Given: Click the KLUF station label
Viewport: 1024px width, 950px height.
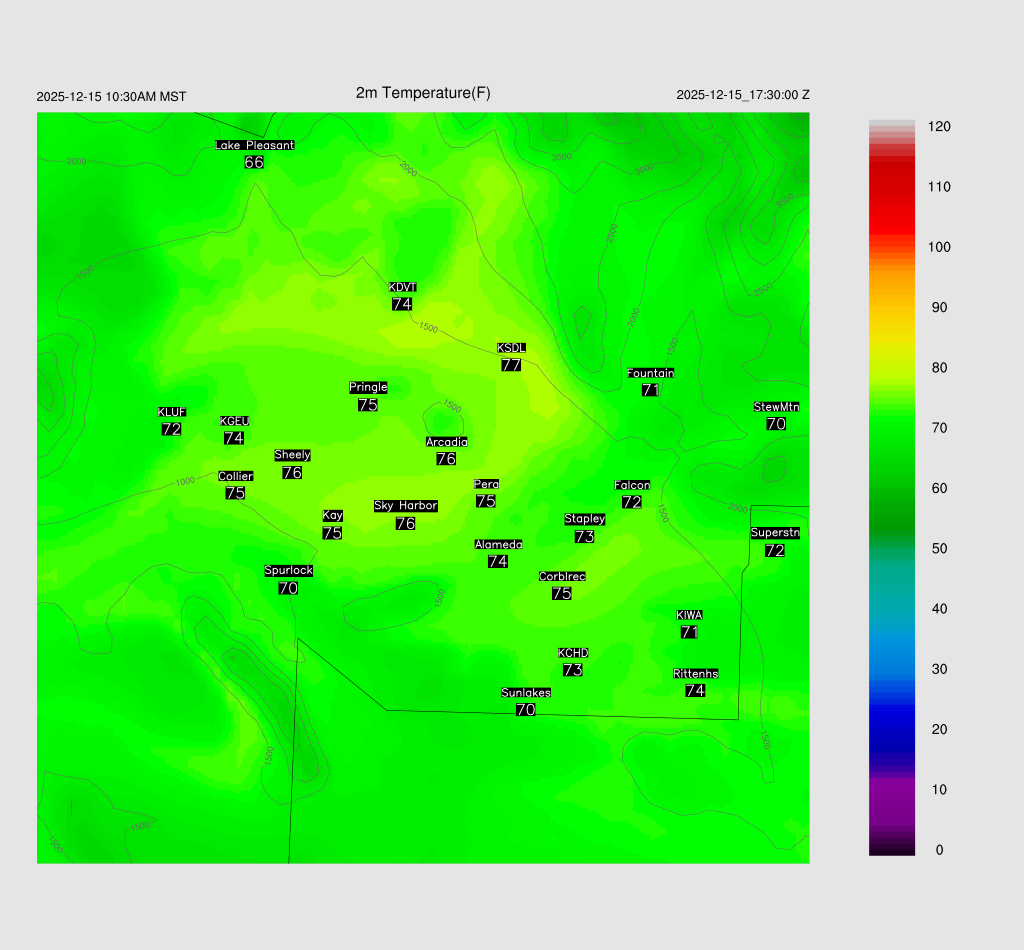Looking at the screenshot, I should [x=171, y=412].
